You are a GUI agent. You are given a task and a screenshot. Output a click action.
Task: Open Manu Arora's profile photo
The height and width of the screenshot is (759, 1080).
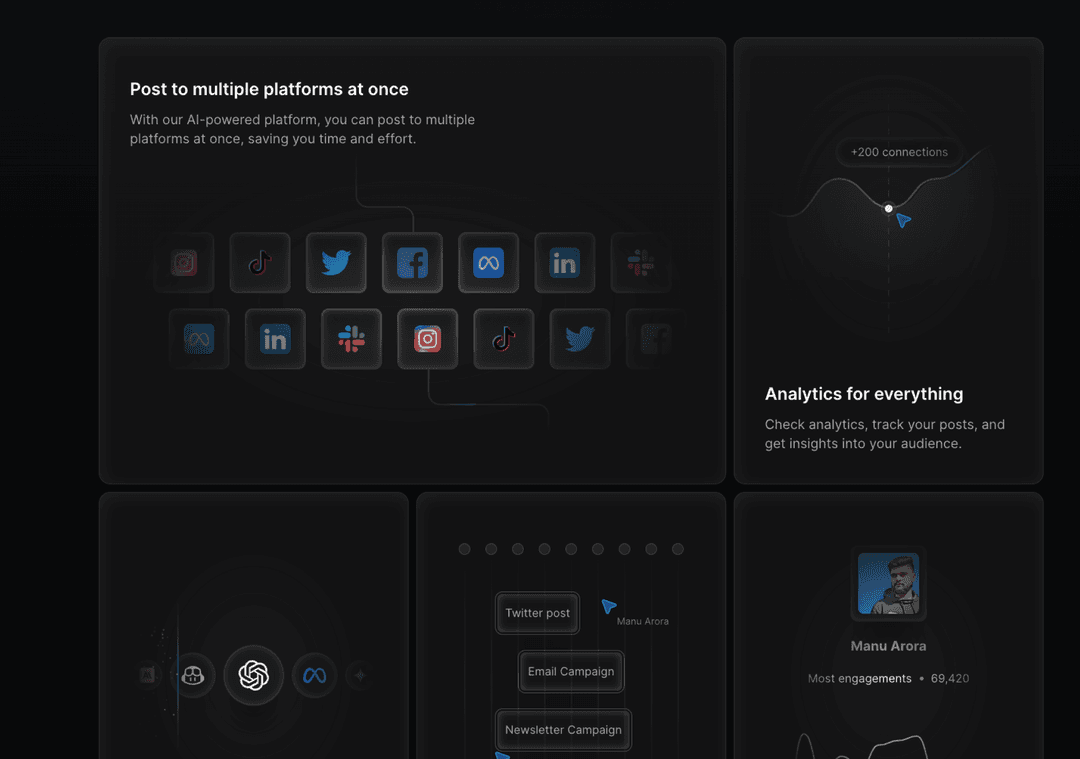click(889, 583)
